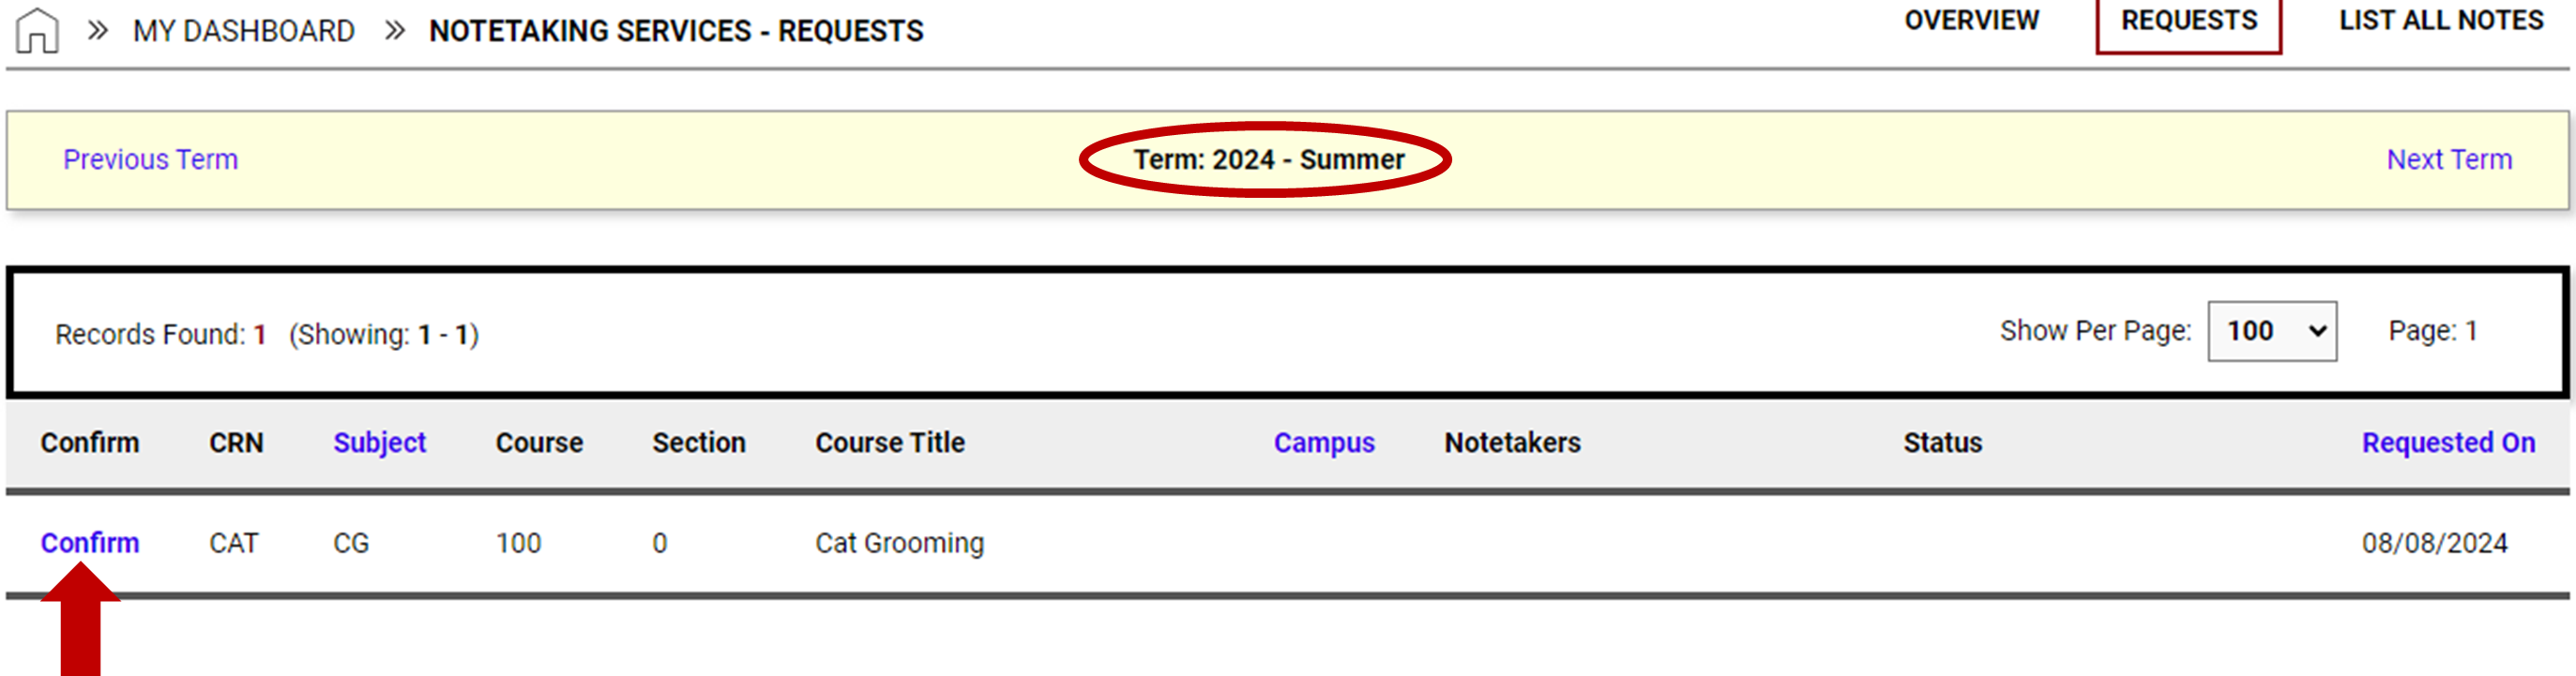This screenshot has height=676, width=2576.
Task: Open the LIST ALL NOTES tab
Action: (x=2440, y=20)
